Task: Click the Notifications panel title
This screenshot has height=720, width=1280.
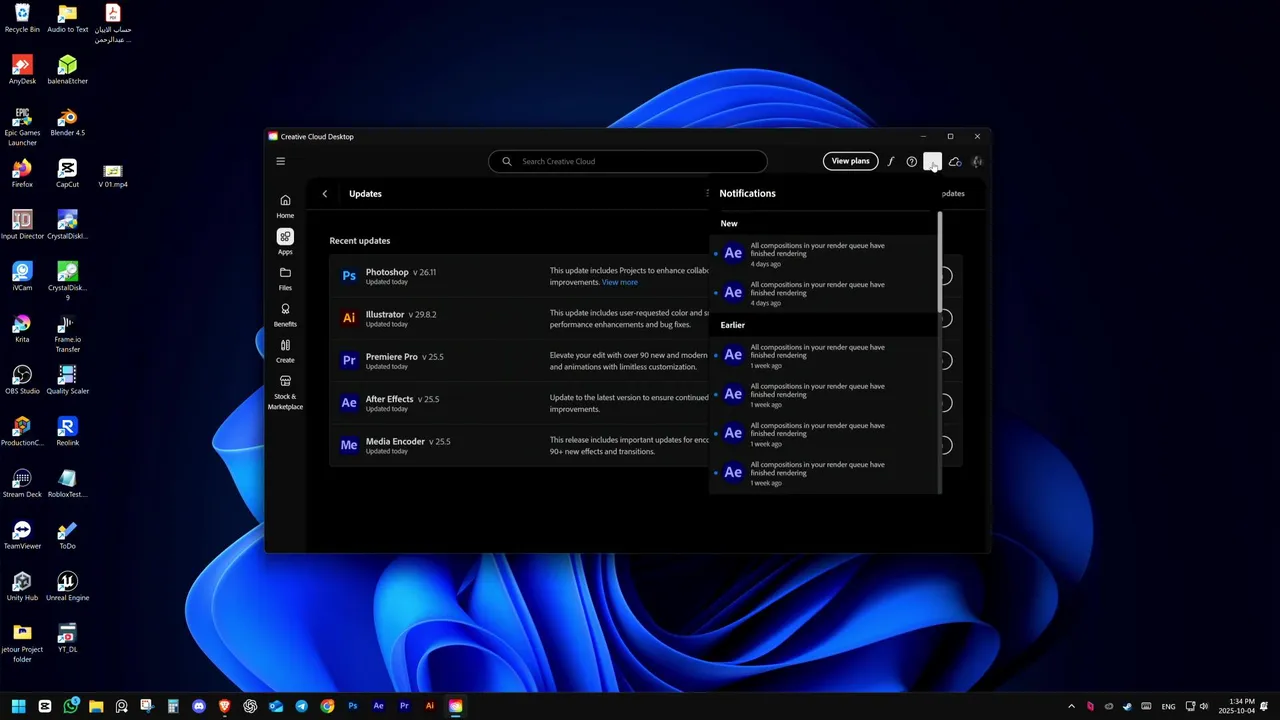Action: (x=747, y=193)
